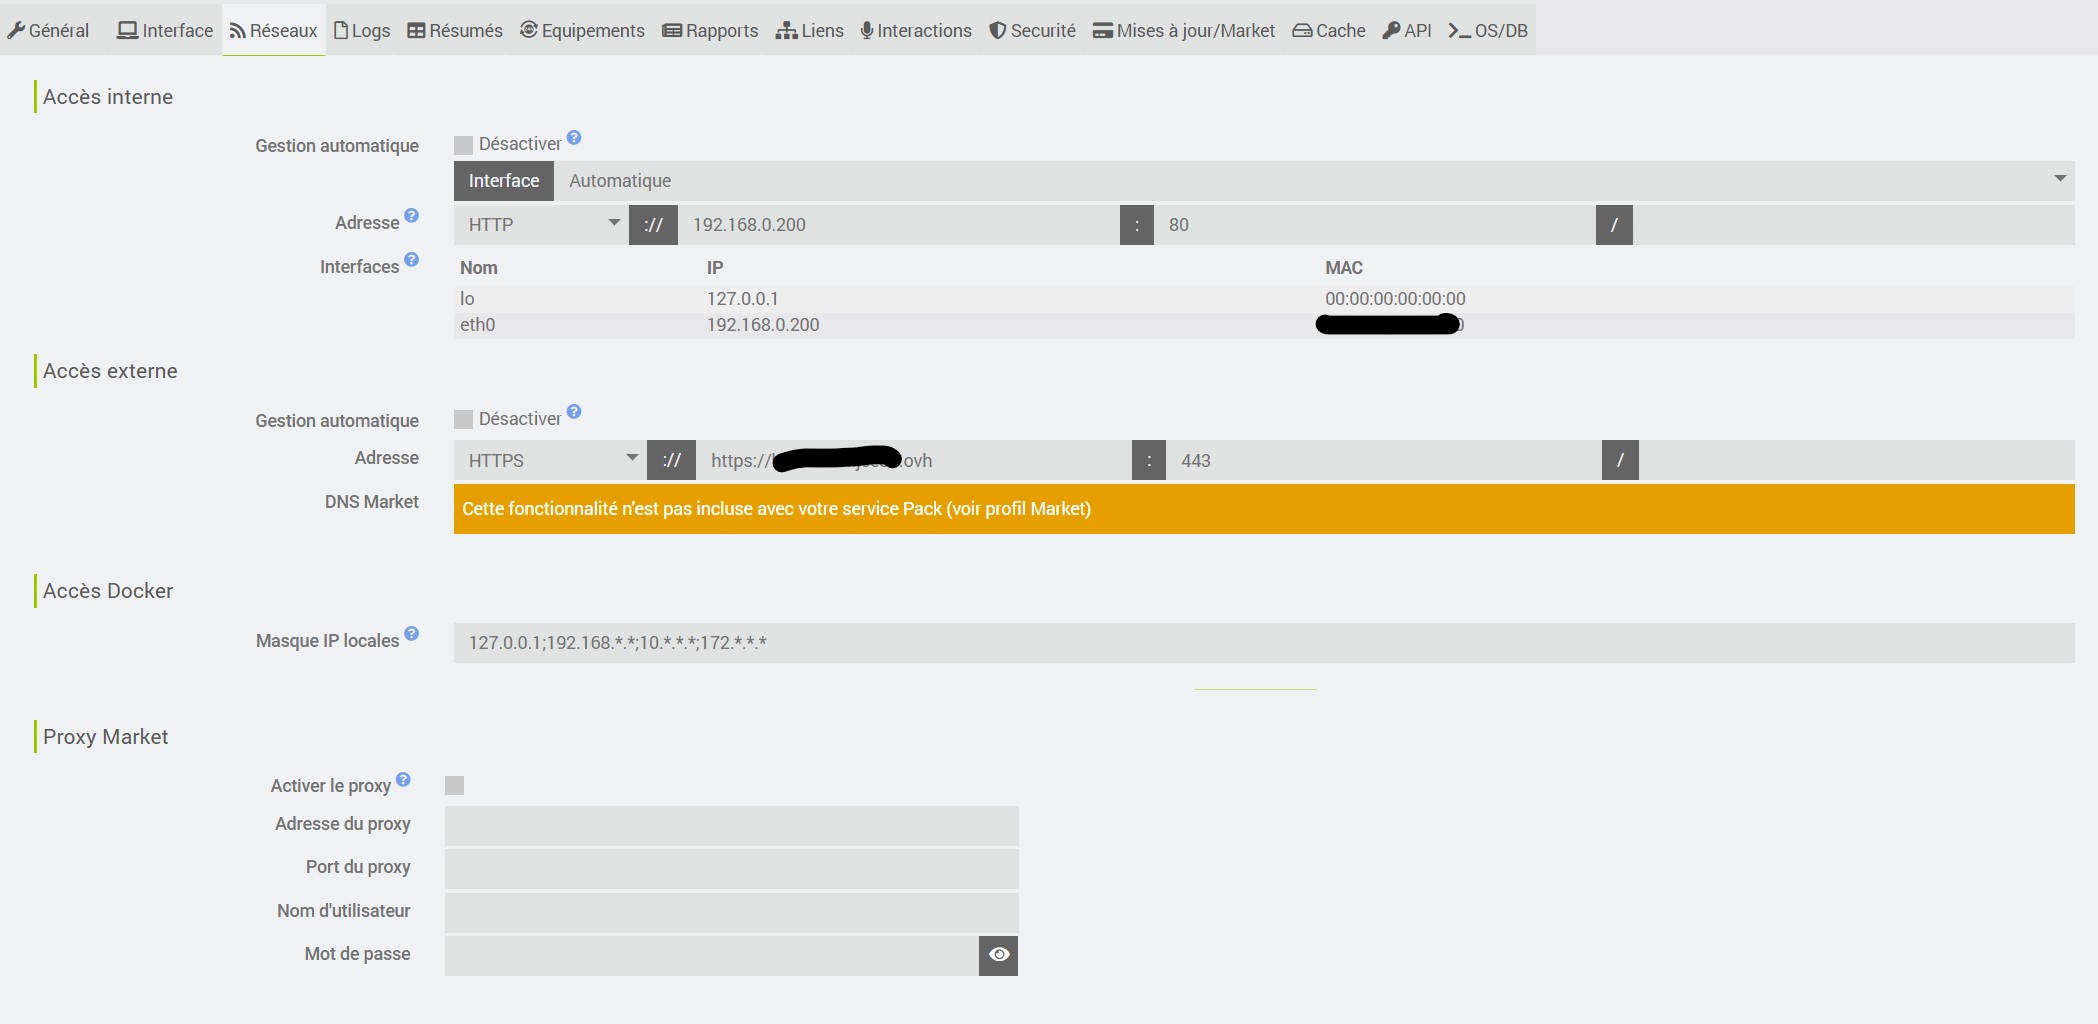Screen dimensions: 2098x1024
Task: Open the Interface Automatique dropdown
Action: (1314, 181)
